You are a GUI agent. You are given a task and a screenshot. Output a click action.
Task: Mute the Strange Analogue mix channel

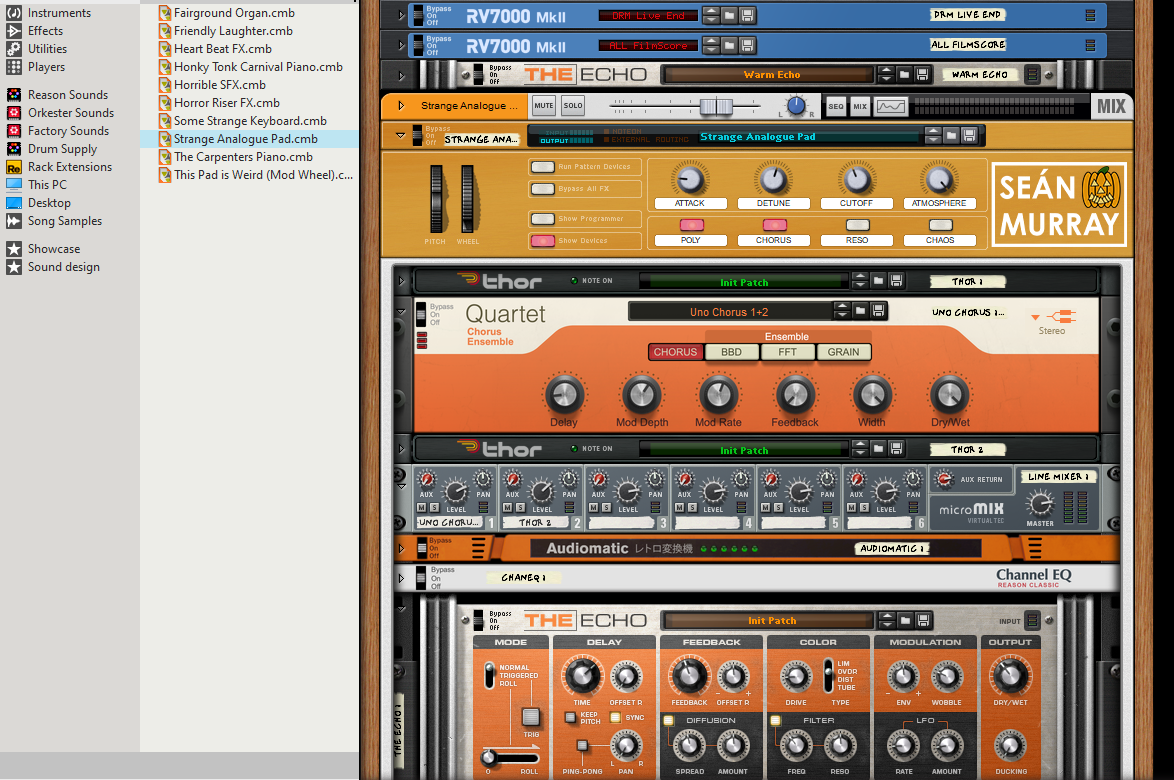click(543, 105)
